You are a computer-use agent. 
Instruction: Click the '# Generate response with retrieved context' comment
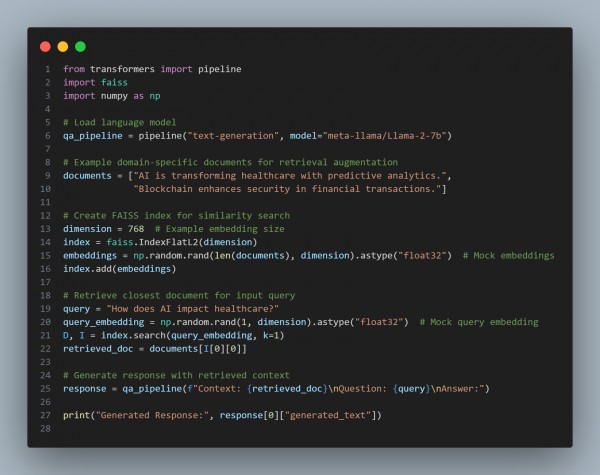point(176,375)
